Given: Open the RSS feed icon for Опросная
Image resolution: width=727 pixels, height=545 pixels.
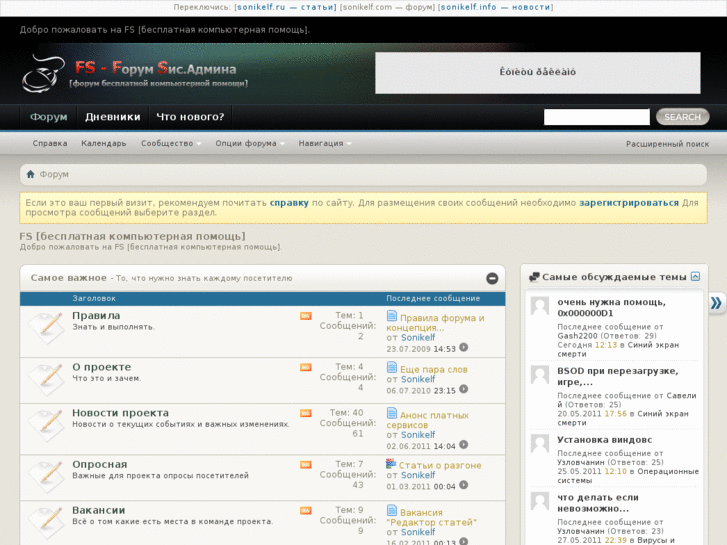Looking at the screenshot, I should click(x=306, y=465).
